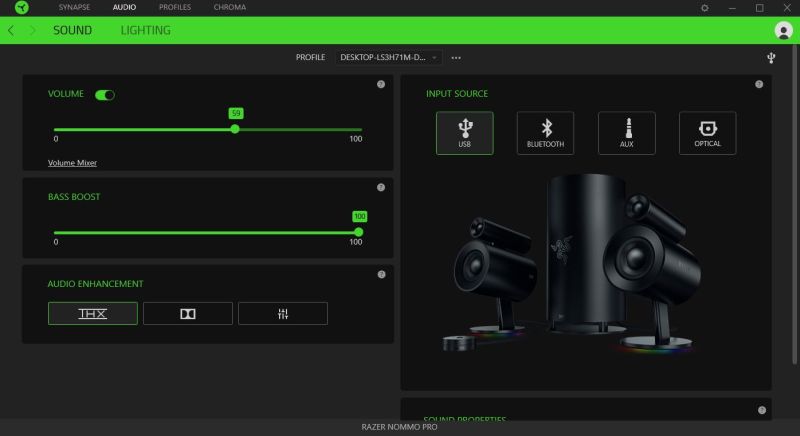Click the Razer logo icon
Screen dimensions: 800x436
pos(21,7)
